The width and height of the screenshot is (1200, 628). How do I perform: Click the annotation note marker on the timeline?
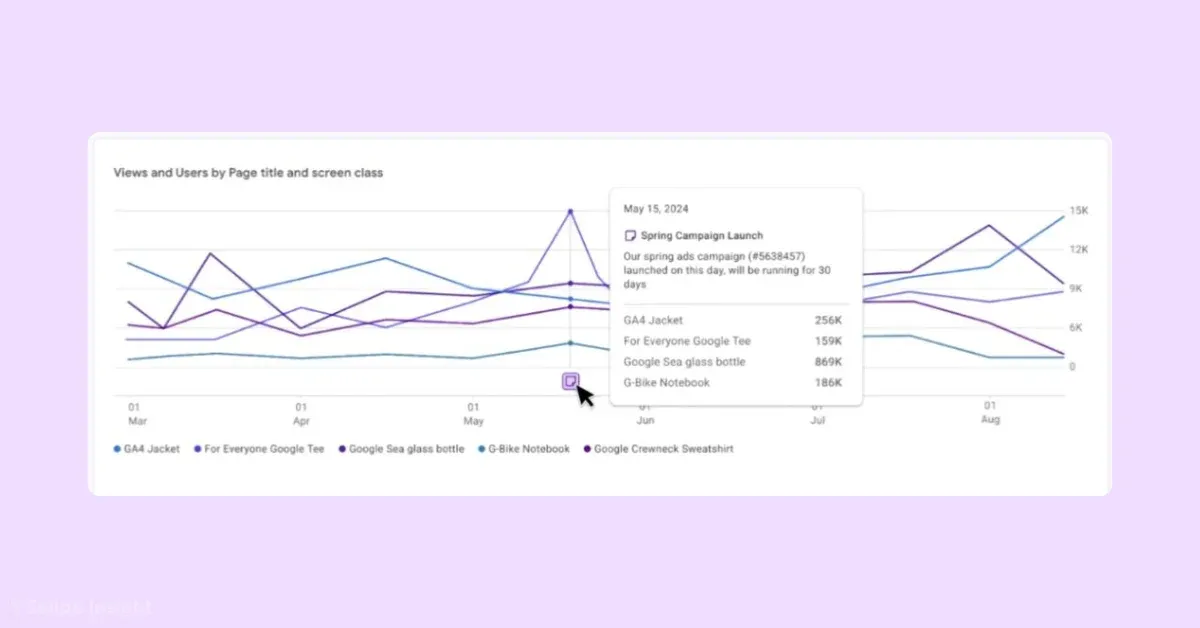tap(570, 381)
